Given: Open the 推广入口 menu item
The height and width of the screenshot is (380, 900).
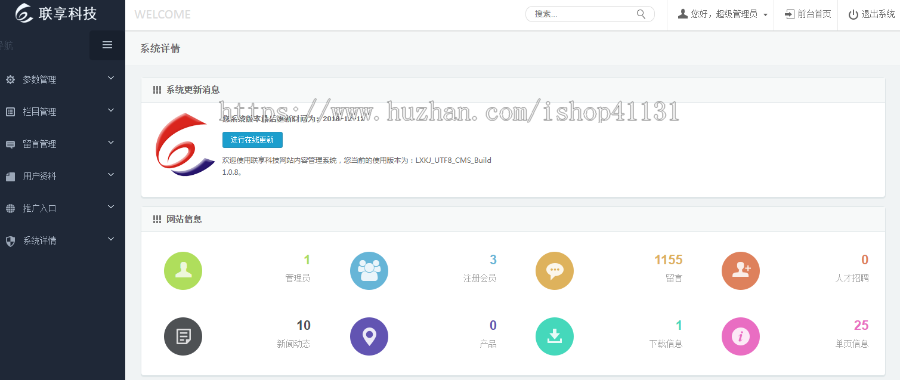Looking at the screenshot, I should pyautogui.click(x=62, y=208).
